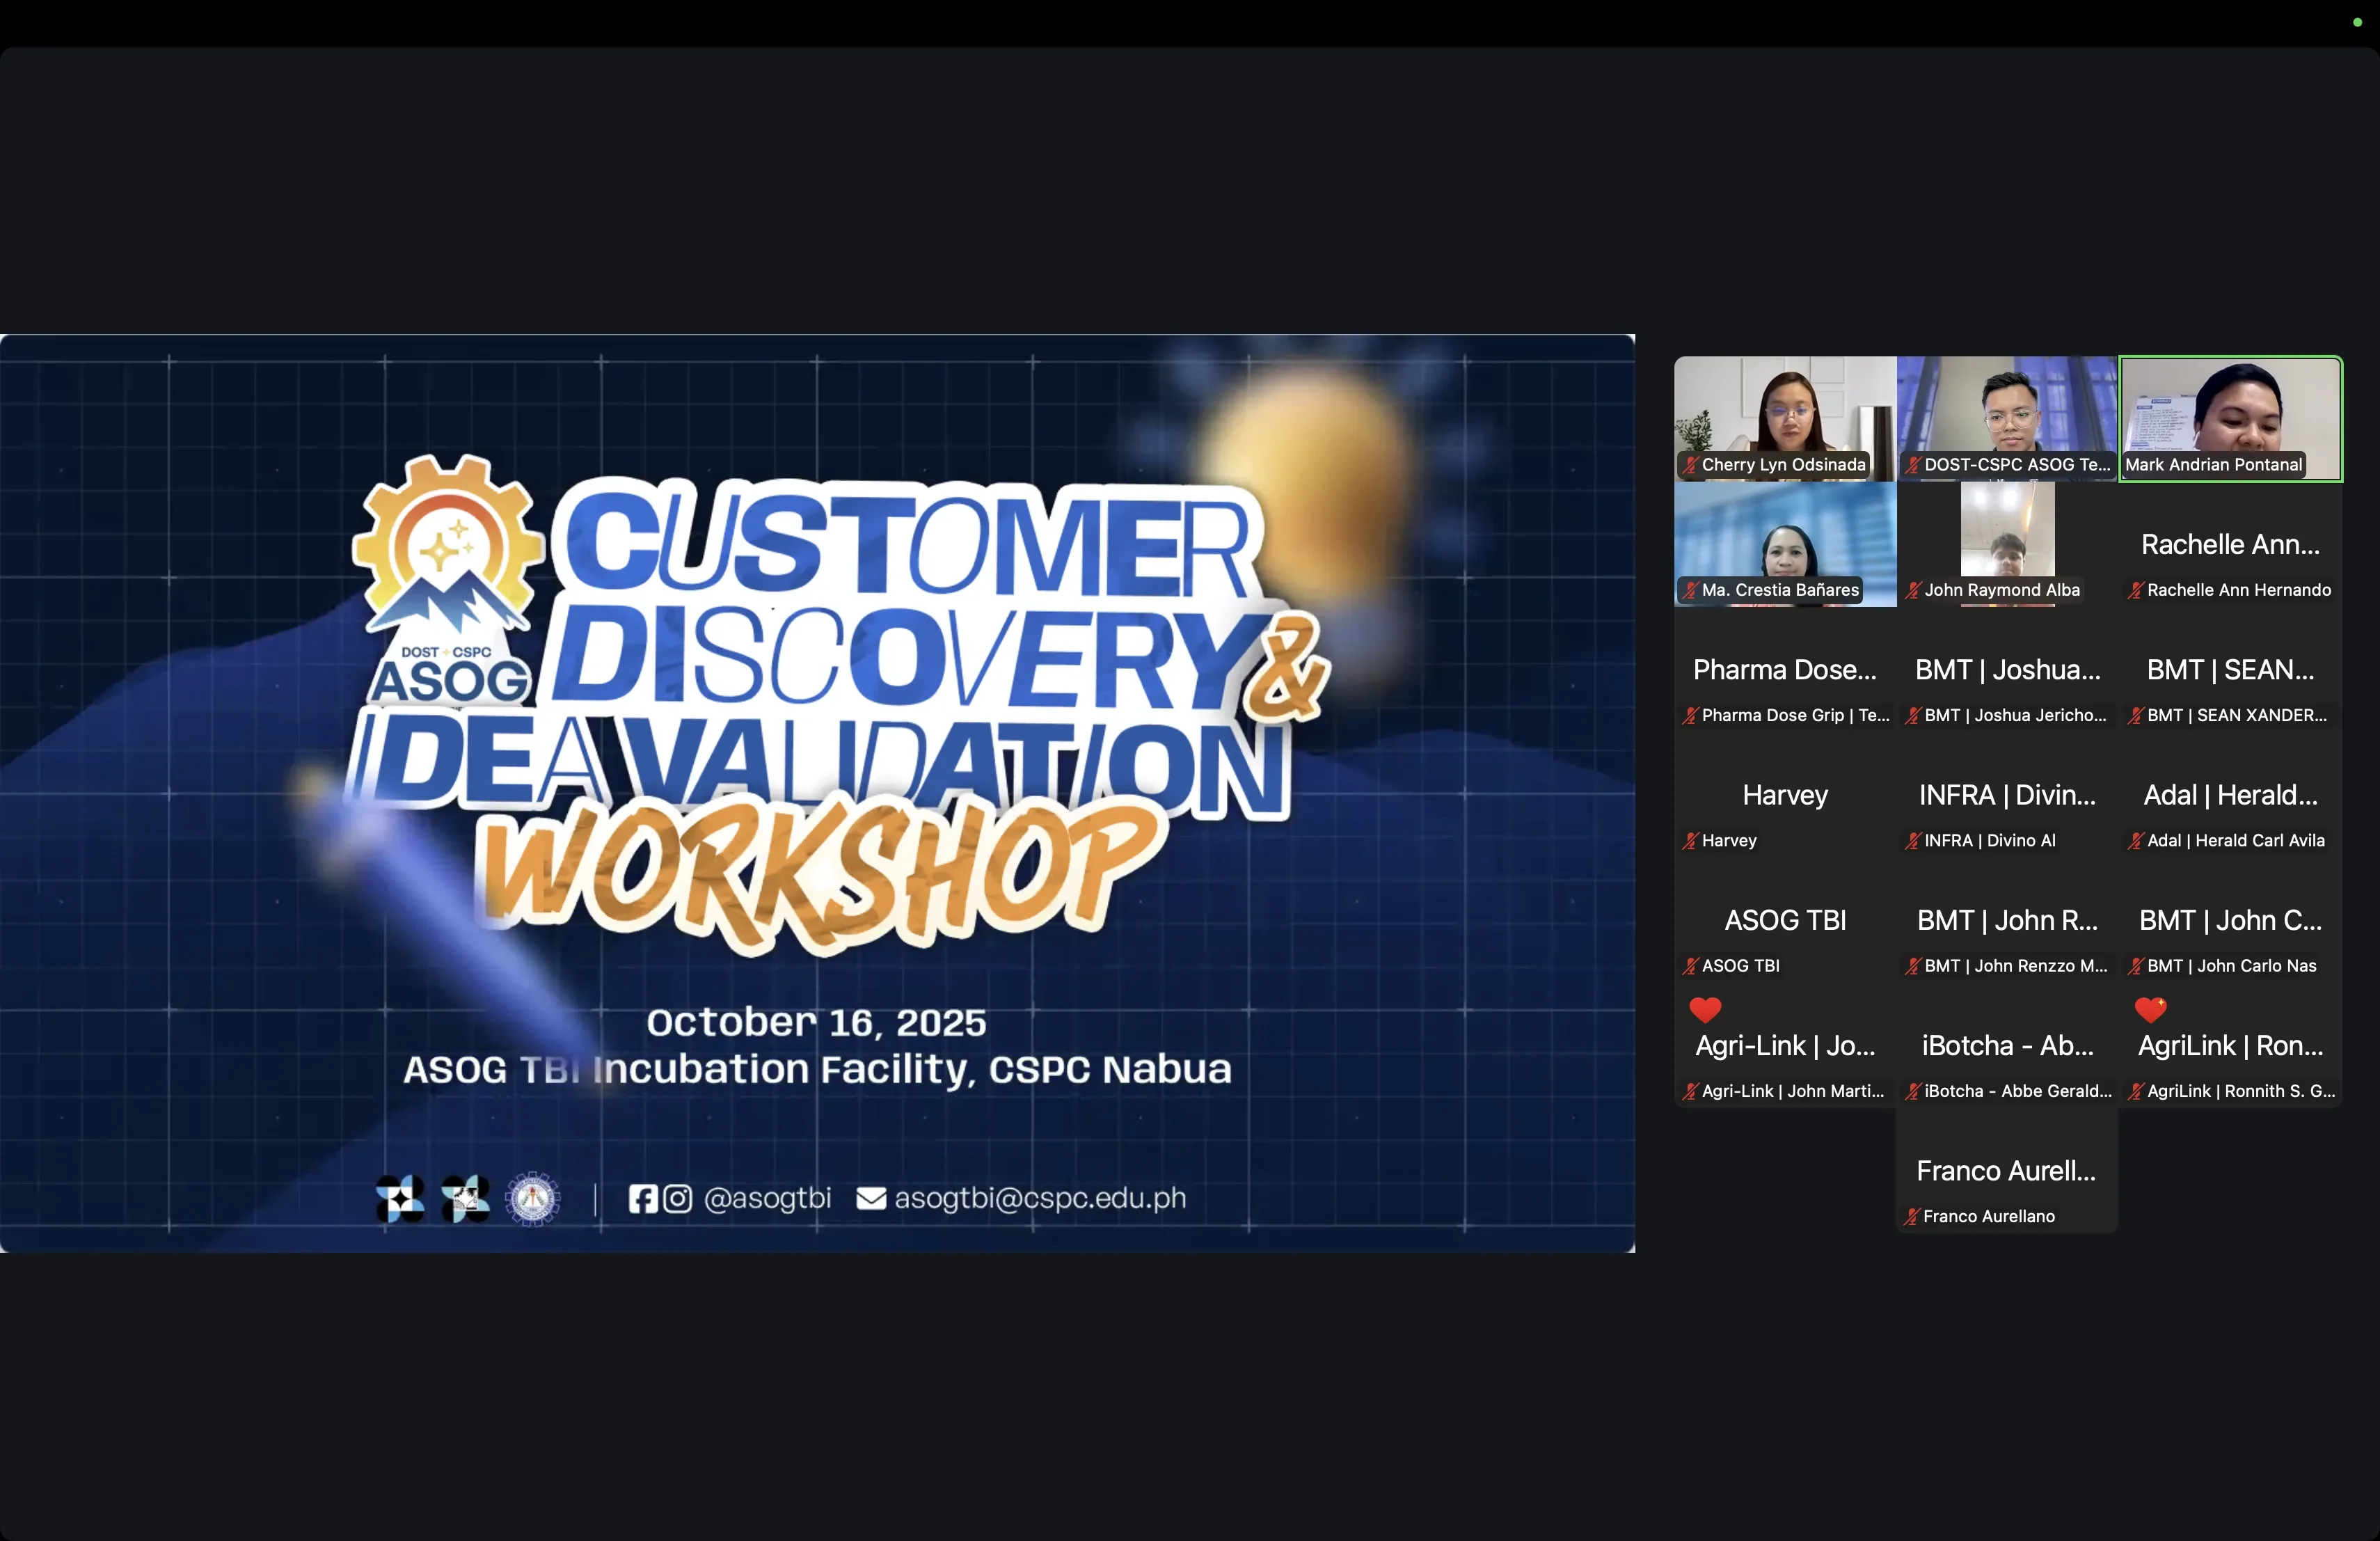Click the "Franco Aurellano" small name label
The width and height of the screenshot is (2380, 1541).
coord(1989,1216)
